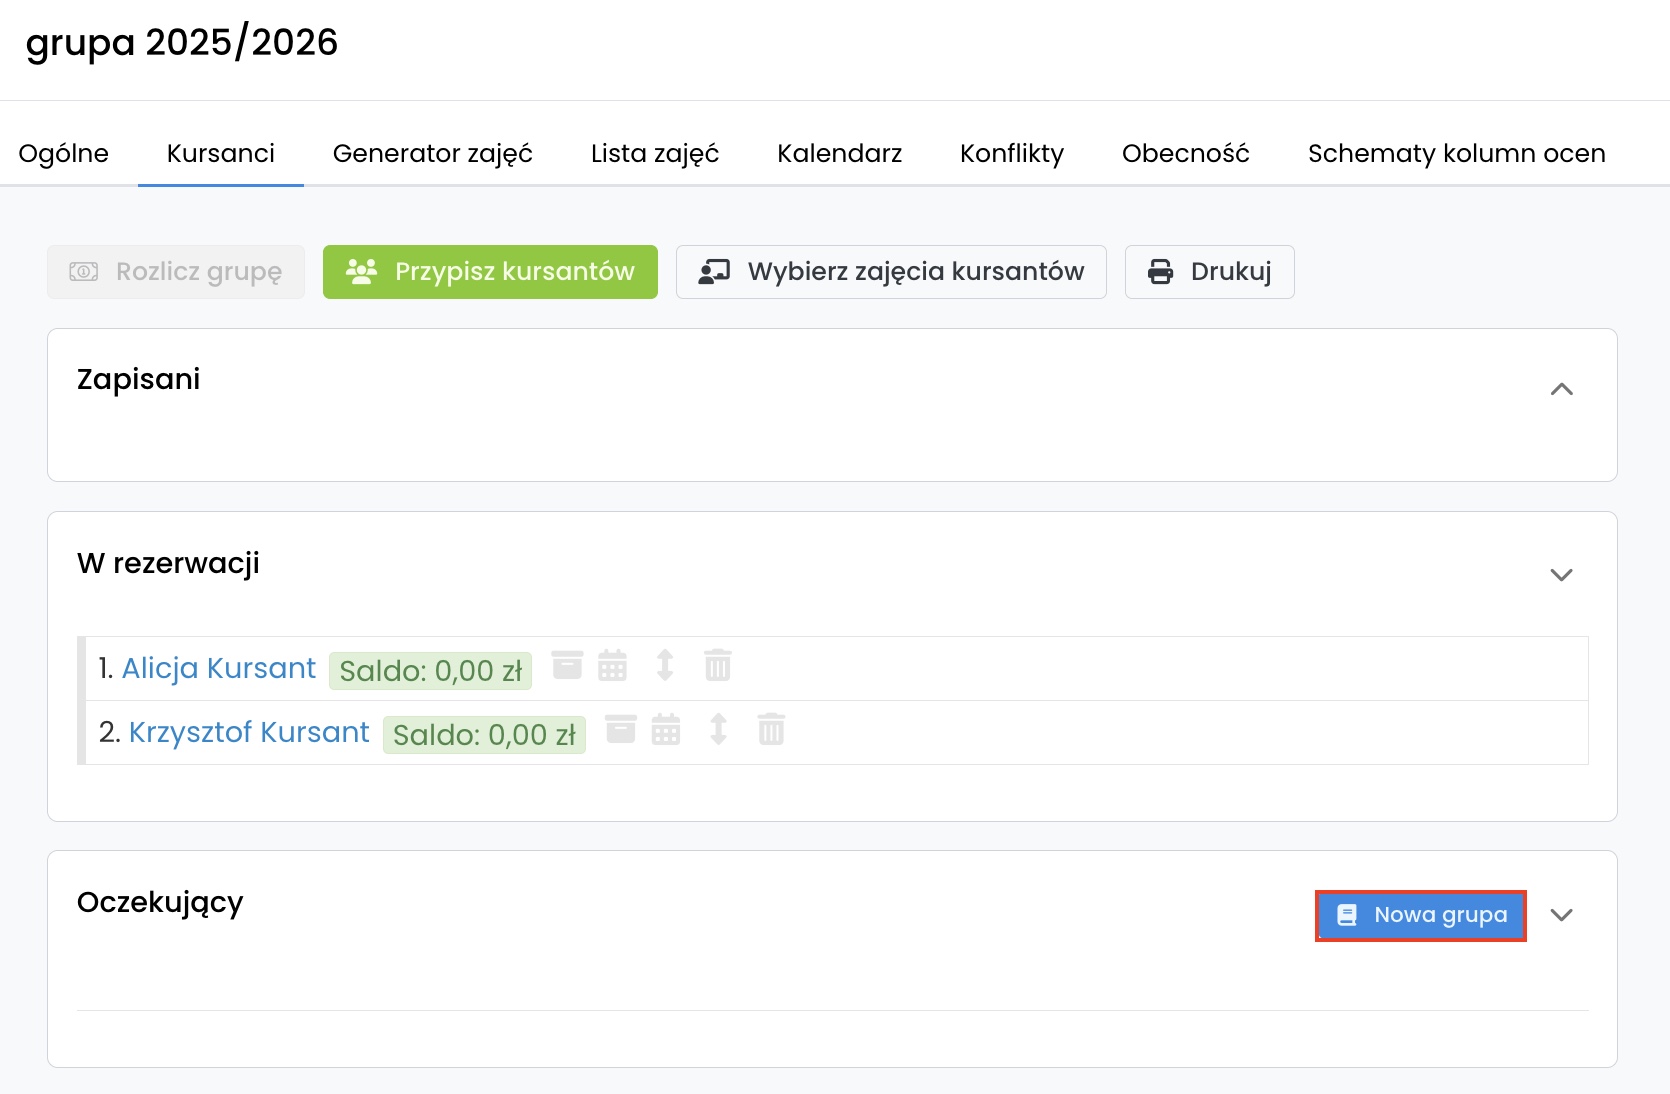This screenshot has height=1094, width=1670.
Task: Expand the Oczekujący section chevron
Action: click(x=1561, y=915)
